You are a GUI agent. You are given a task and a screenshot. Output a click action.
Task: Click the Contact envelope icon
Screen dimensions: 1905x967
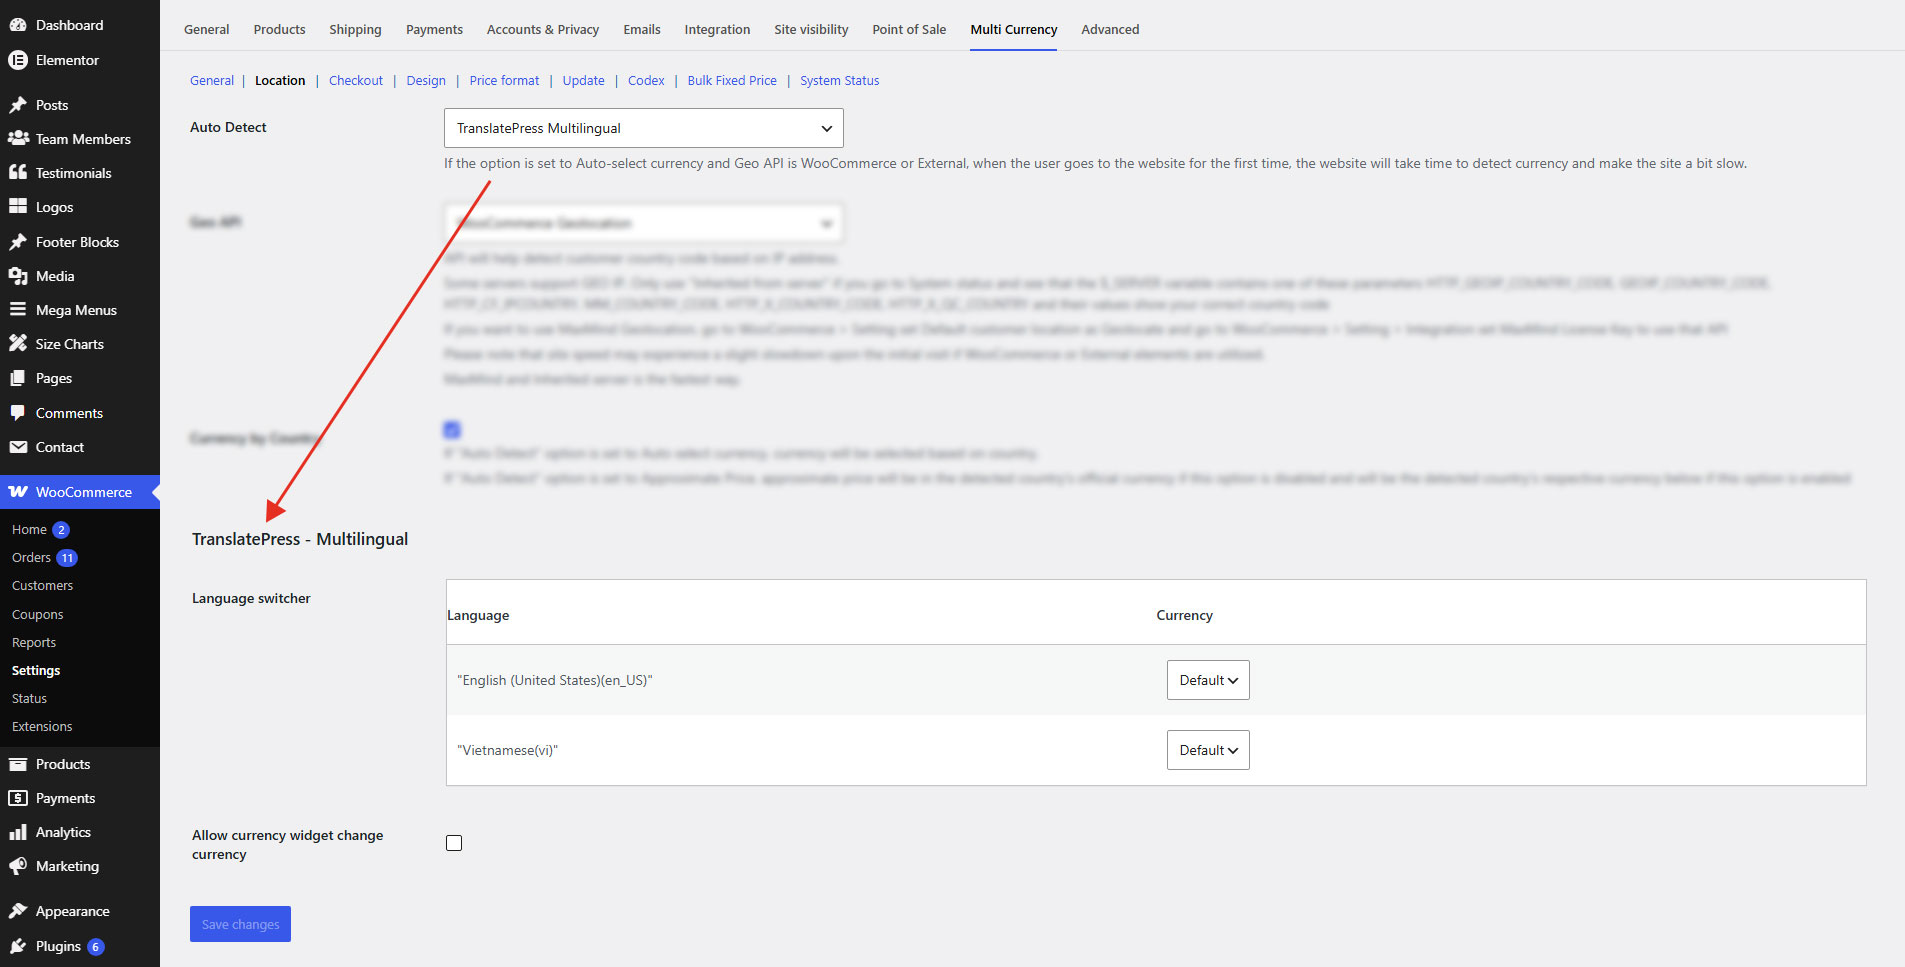18,447
